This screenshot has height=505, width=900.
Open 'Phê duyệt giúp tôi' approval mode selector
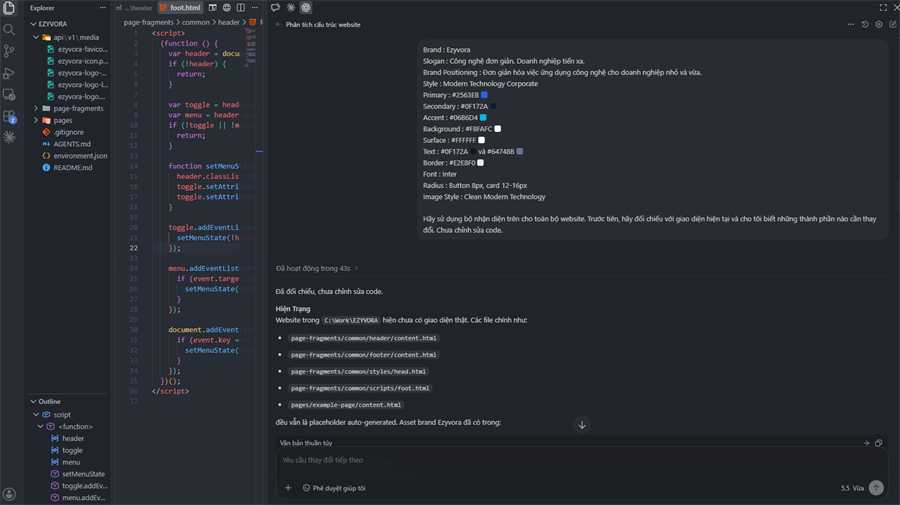334,488
